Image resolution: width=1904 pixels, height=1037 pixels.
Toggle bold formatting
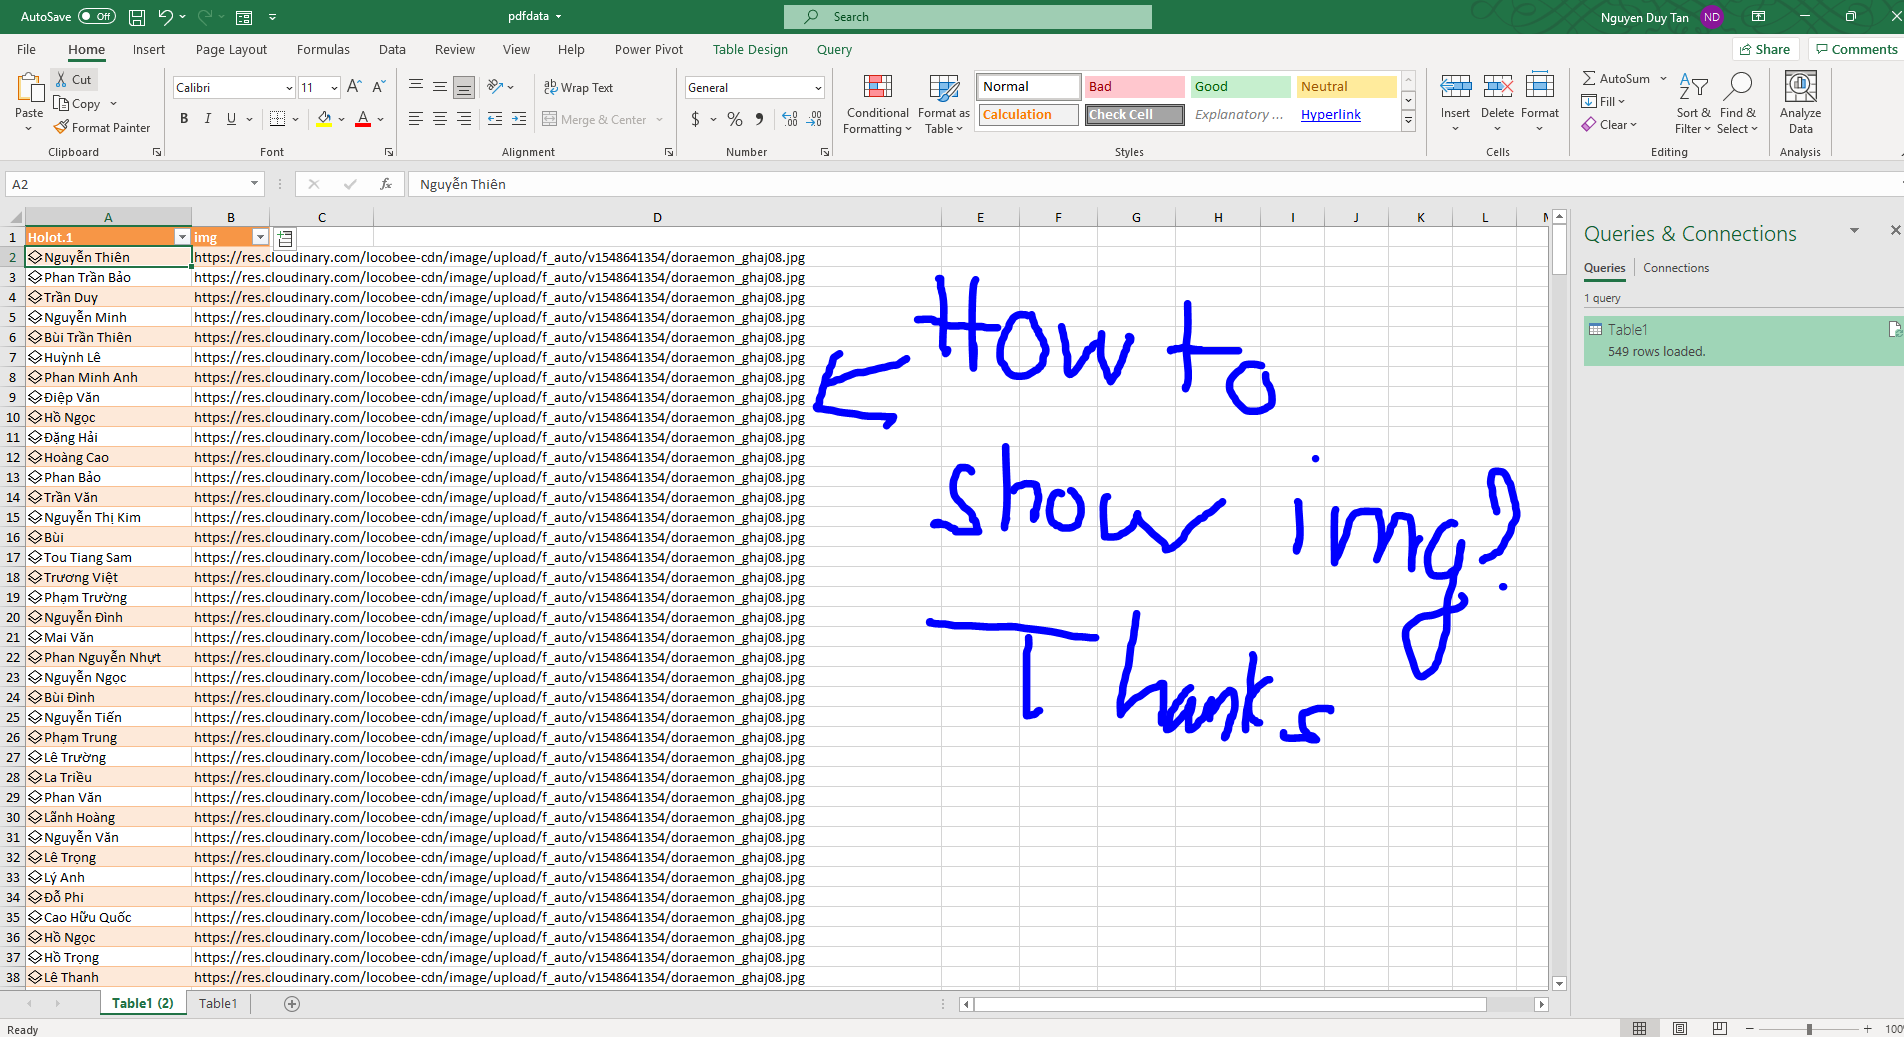click(x=183, y=118)
